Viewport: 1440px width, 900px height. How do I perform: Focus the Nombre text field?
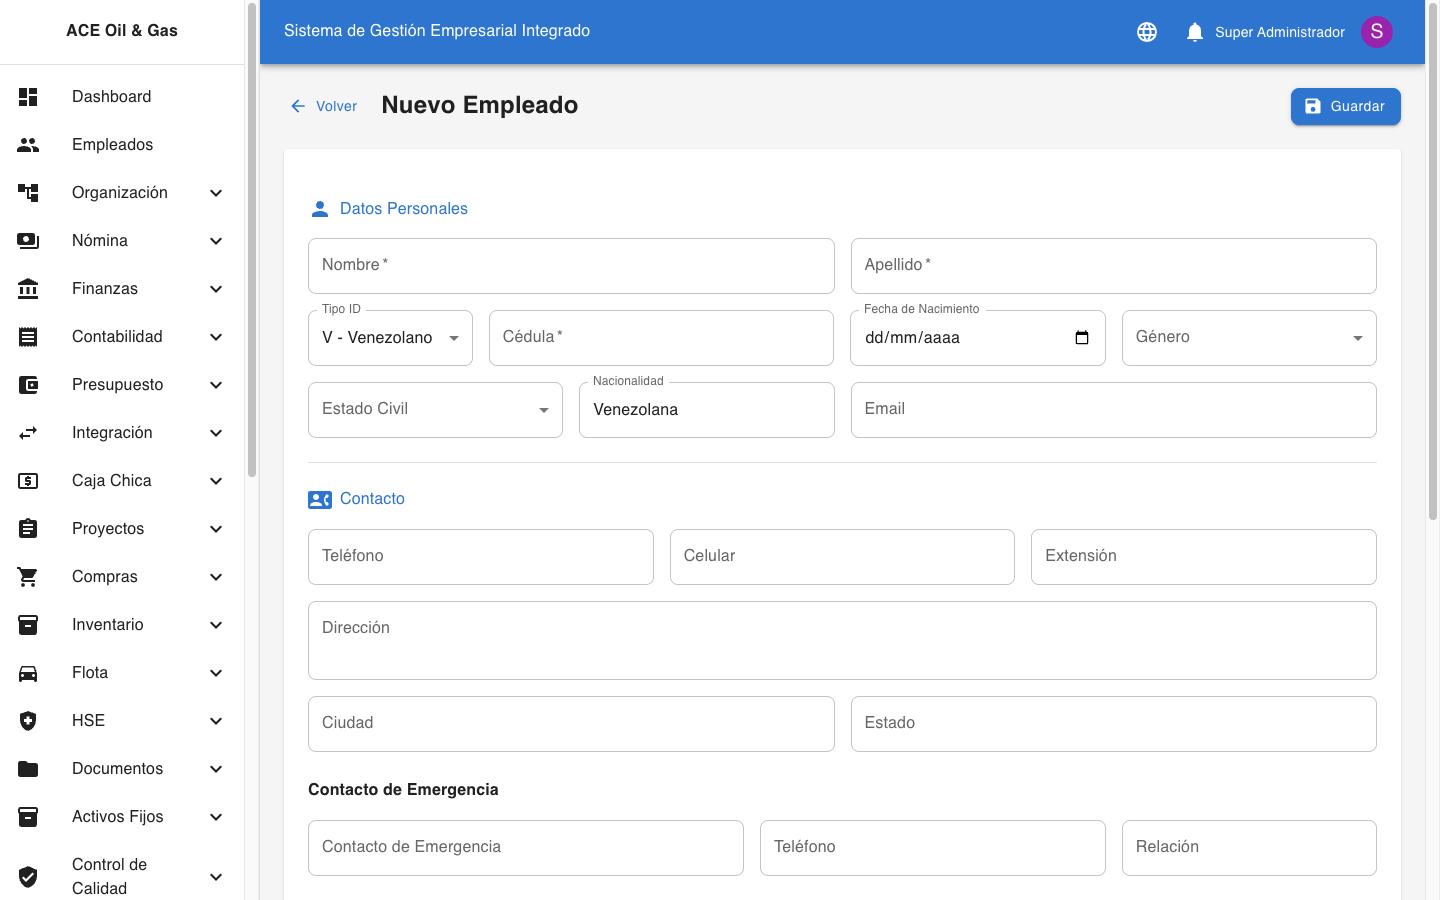tap(571, 266)
